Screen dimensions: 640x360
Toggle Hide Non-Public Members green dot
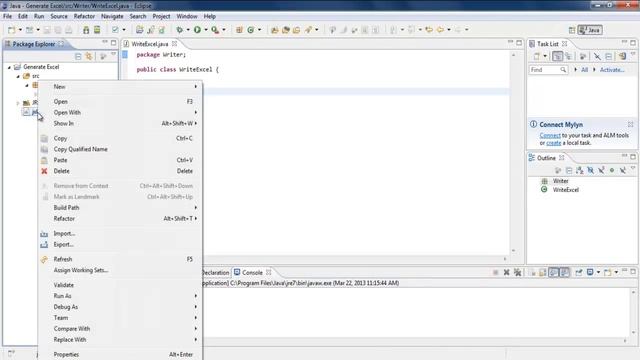(x=612, y=170)
